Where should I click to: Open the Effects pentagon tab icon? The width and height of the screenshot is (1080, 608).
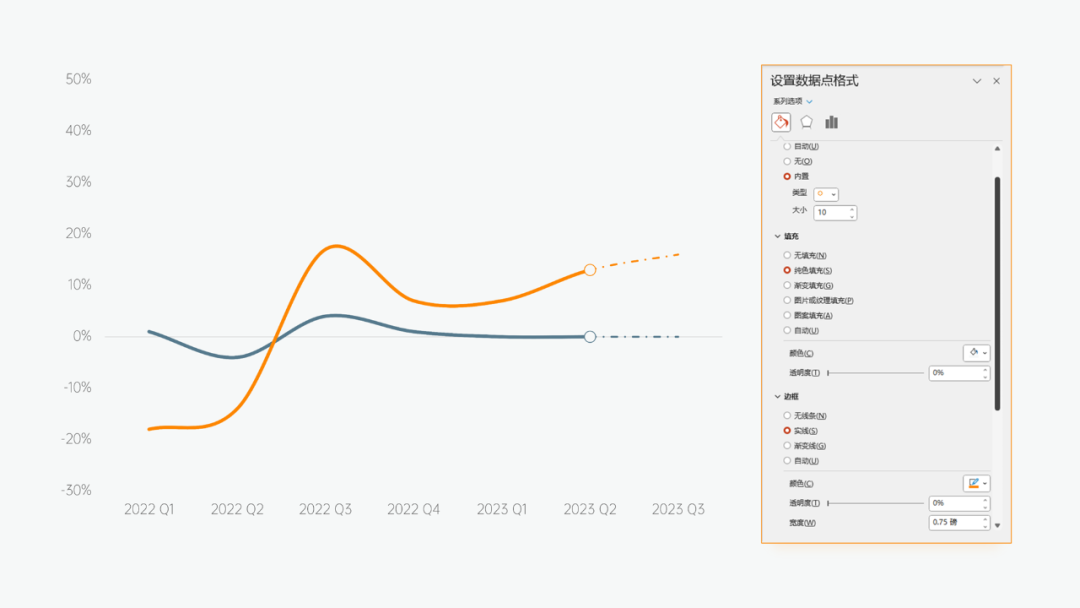[806, 122]
